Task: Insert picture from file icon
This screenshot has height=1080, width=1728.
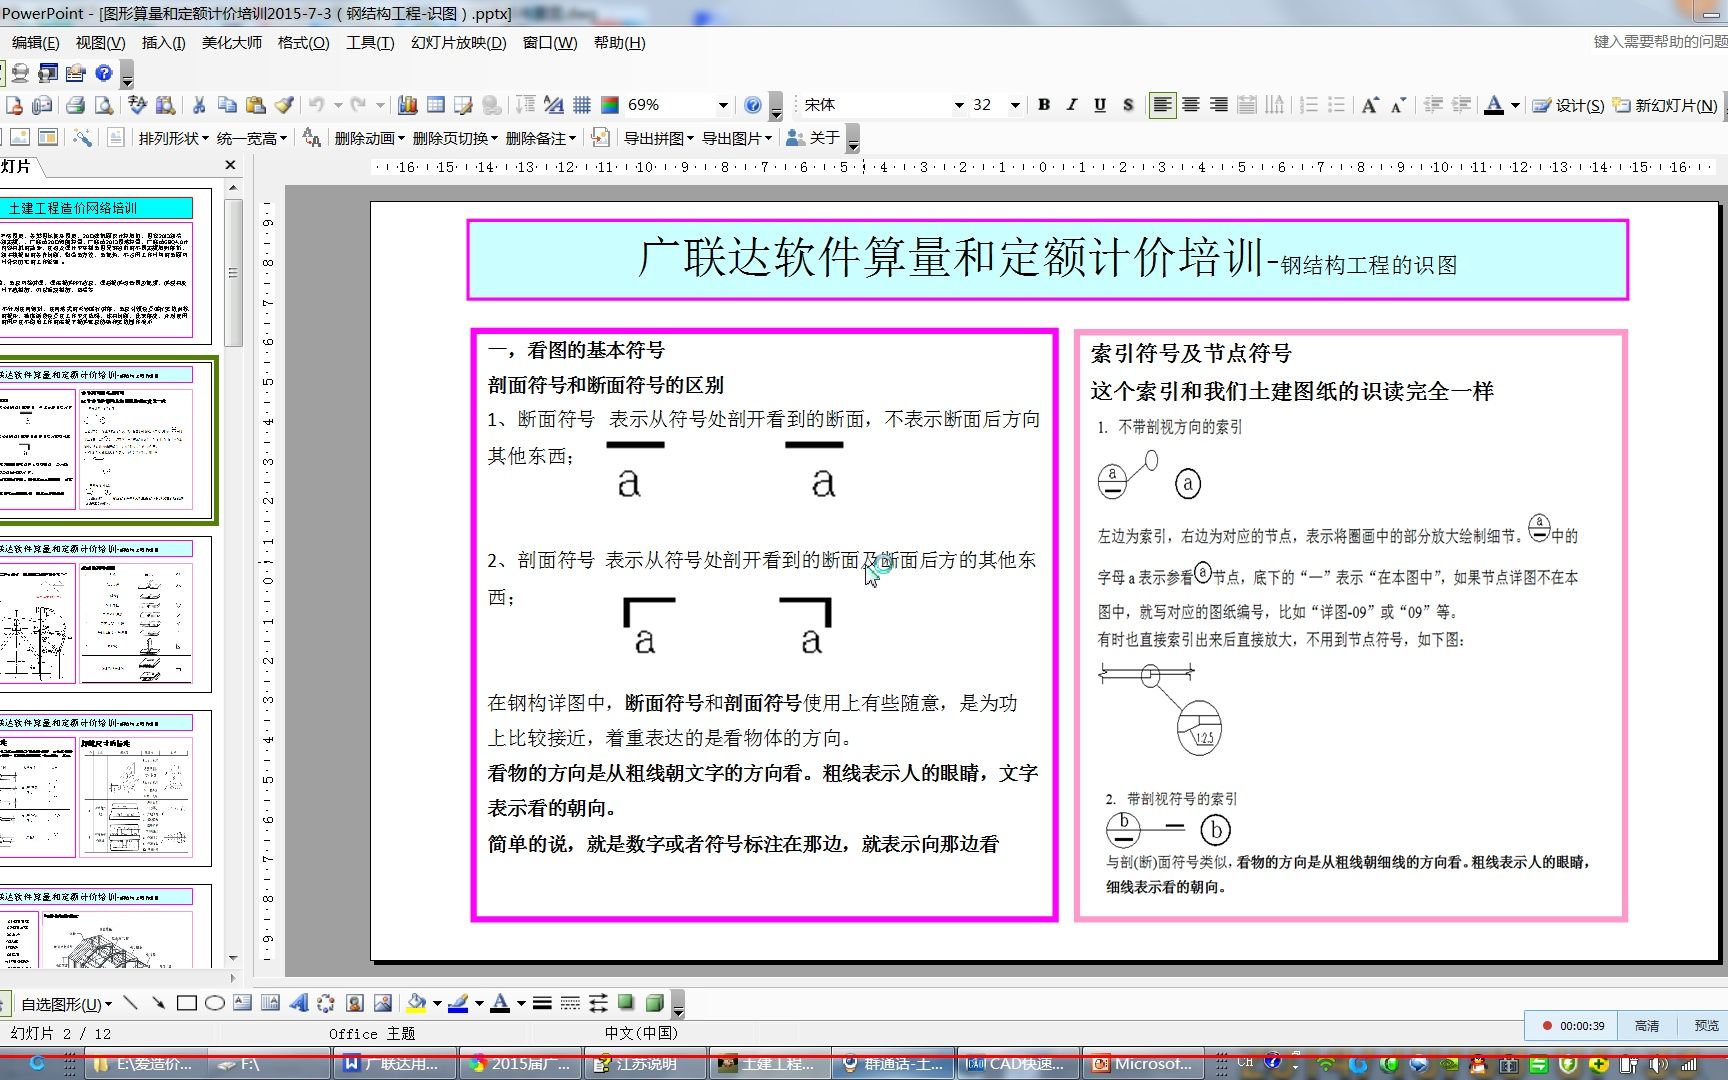Action: [382, 1003]
